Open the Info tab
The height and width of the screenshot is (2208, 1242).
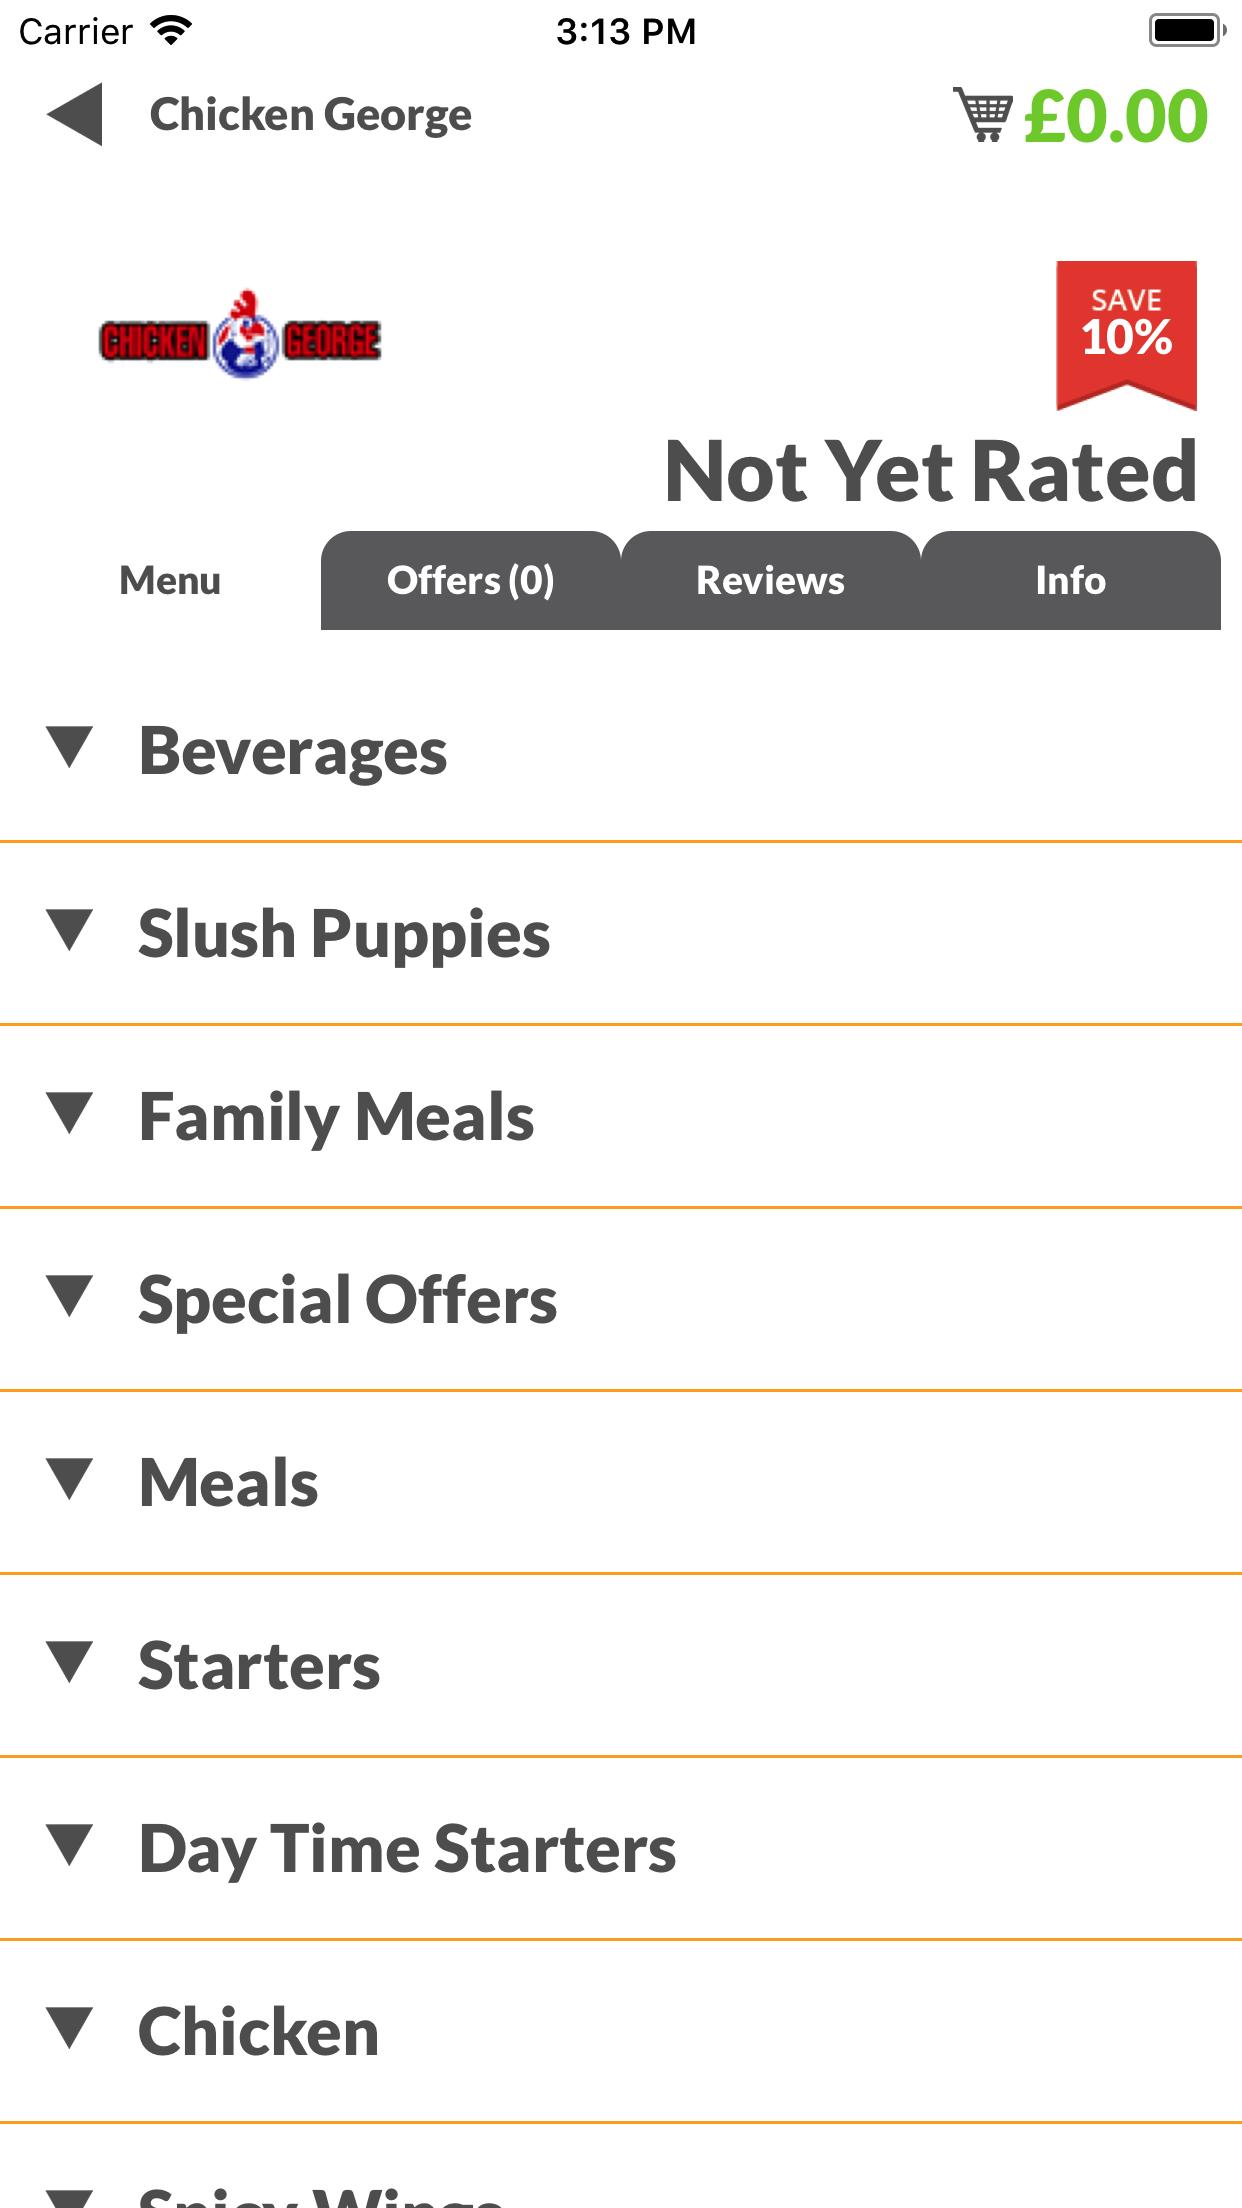[1070, 581]
